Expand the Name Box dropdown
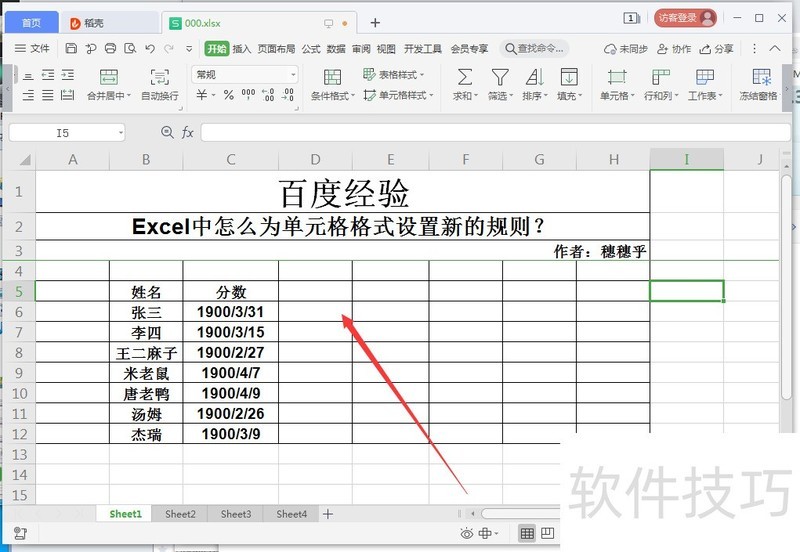The width and height of the screenshot is (800, 552). 120,133
